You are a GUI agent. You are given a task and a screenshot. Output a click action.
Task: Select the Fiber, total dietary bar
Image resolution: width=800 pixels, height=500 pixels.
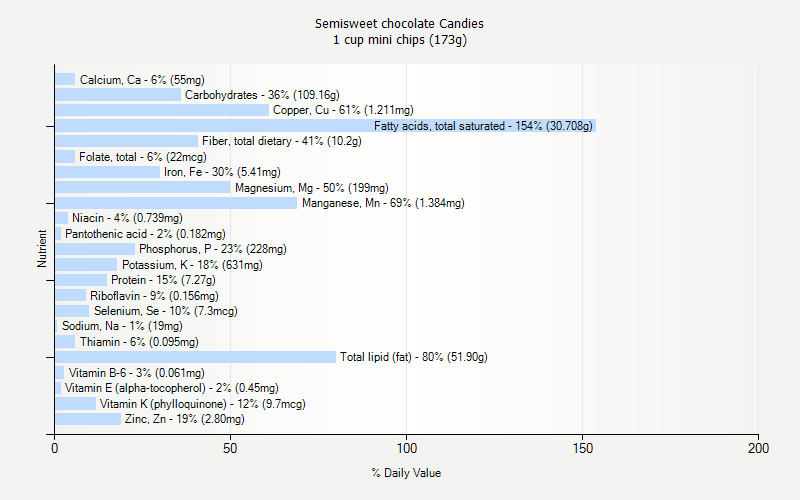pos(126,141)
